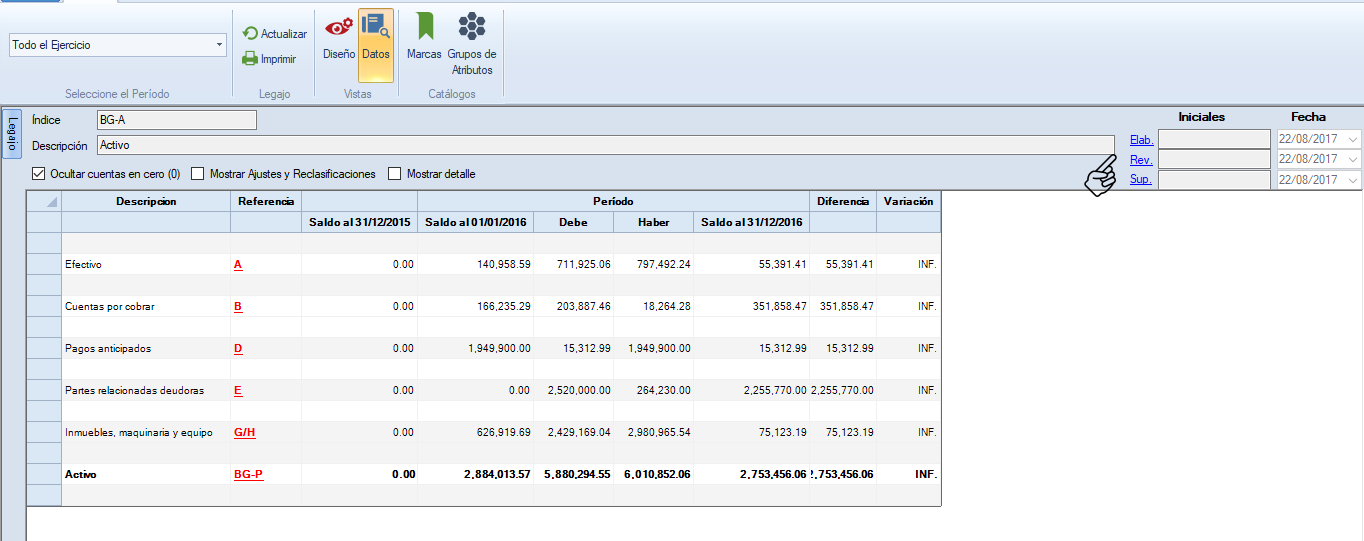This screenshot has width=1364, height=541.
Task: Open the Elab. date dropdown
Action: [1353, 139]
